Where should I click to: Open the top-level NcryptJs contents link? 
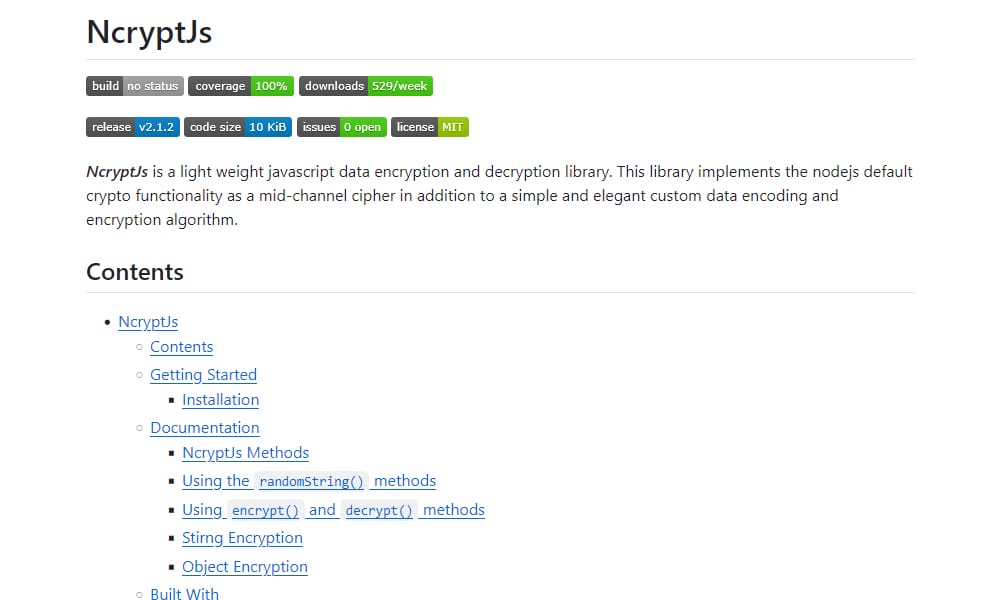(x=148, y=322)
